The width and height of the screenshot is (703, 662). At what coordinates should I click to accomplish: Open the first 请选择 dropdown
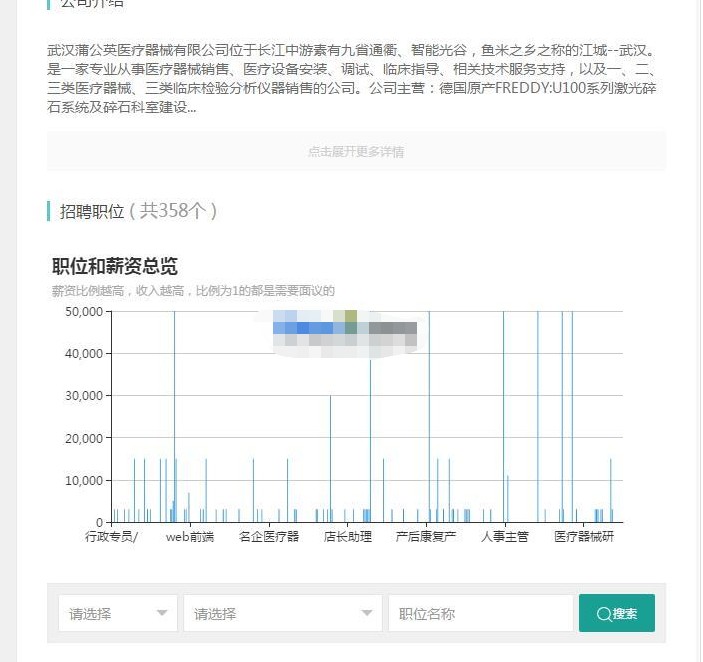point(118,613)
